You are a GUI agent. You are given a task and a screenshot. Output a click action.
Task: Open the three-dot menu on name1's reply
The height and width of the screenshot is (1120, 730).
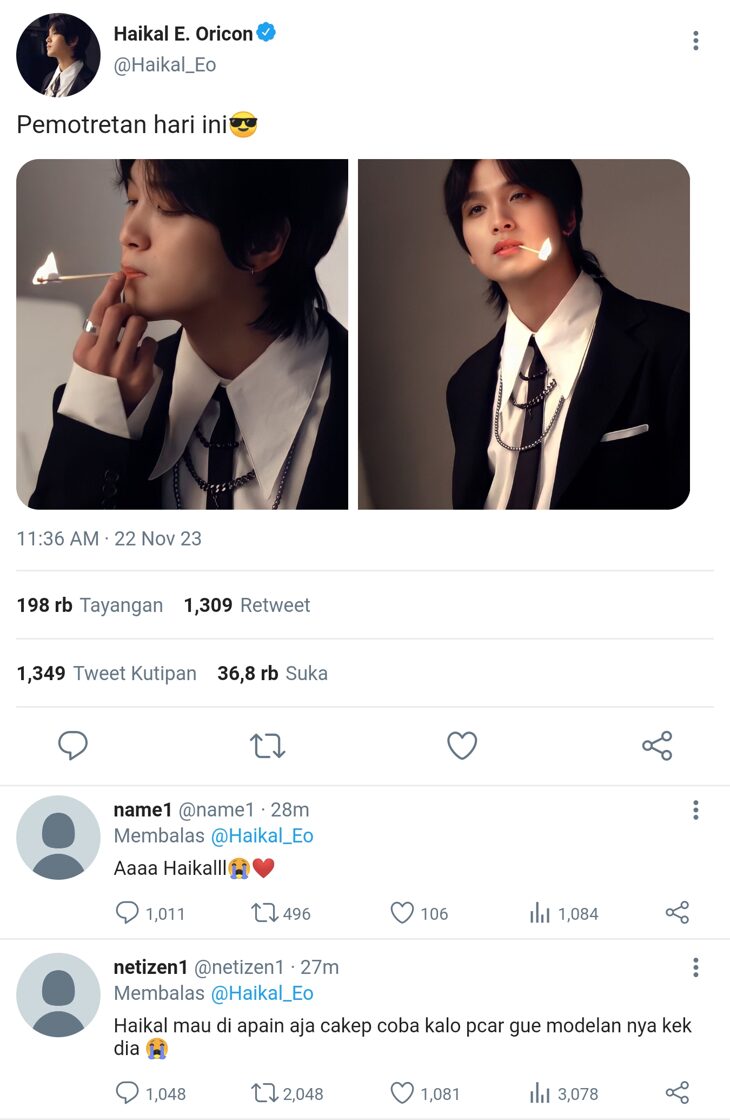695,810
